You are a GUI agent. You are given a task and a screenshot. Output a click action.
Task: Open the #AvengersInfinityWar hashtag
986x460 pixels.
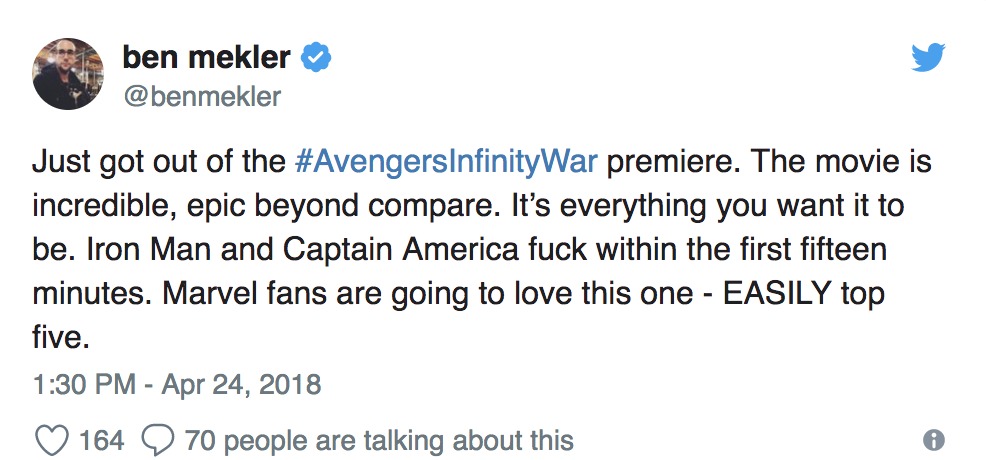tap(448, 161)
